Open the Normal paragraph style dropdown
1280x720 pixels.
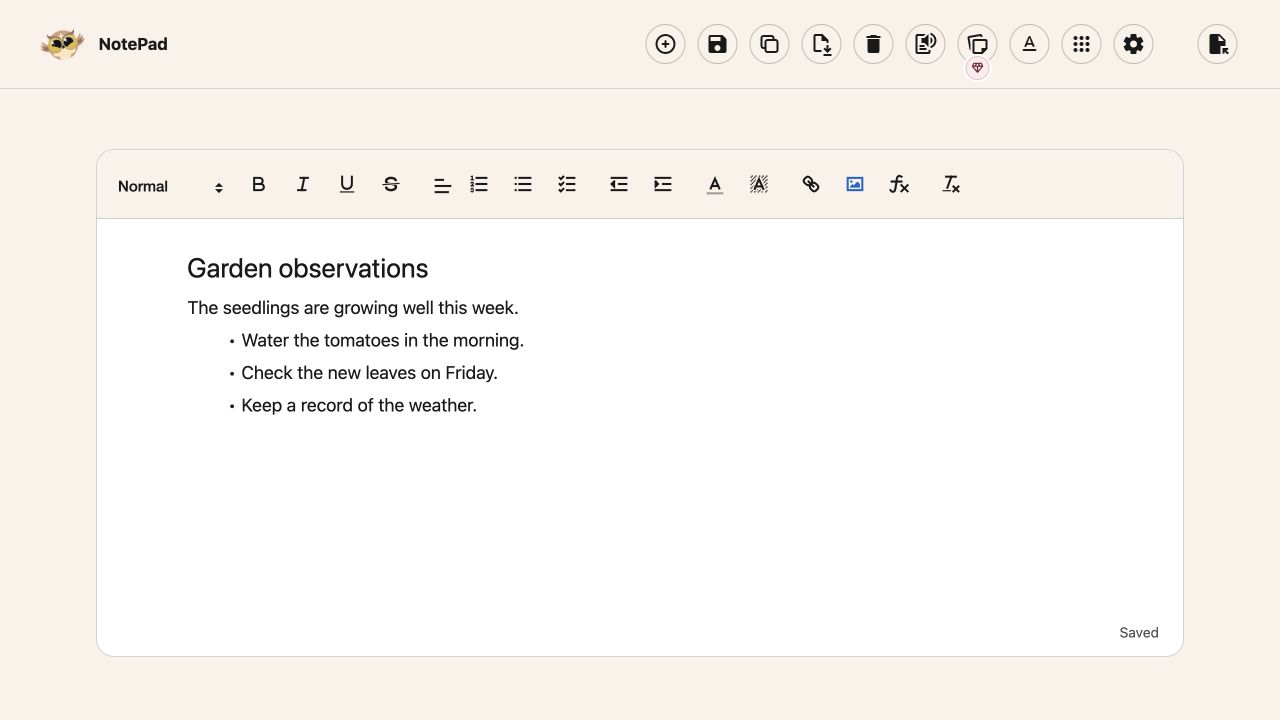click(170, 186)
